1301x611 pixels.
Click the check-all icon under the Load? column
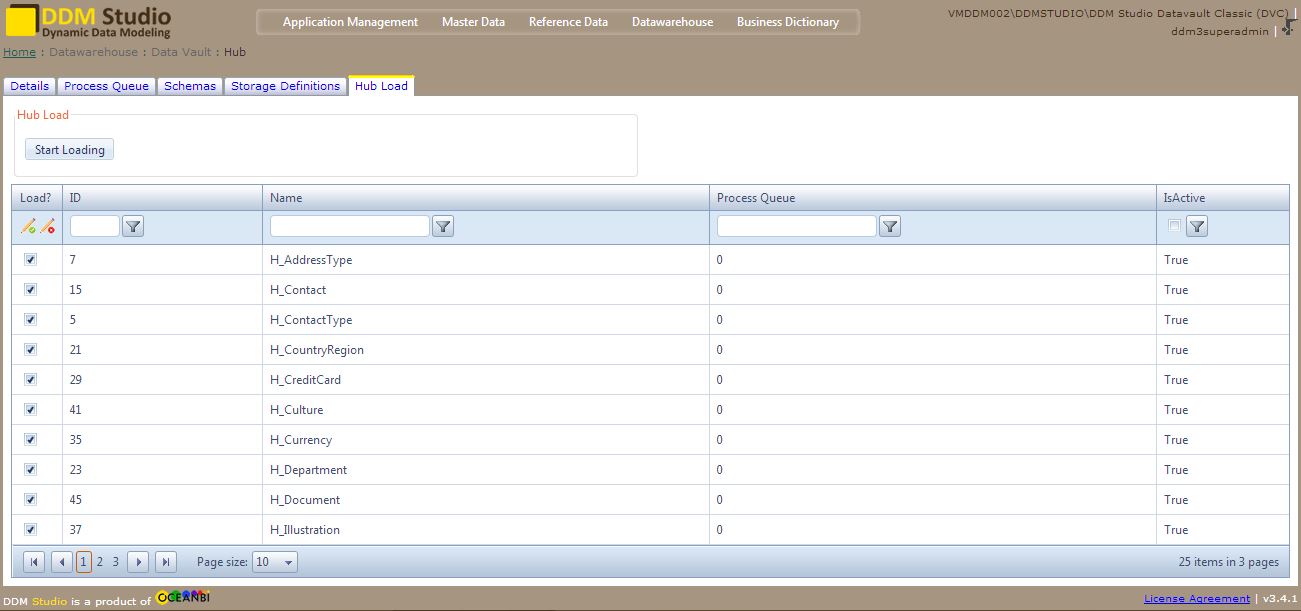click(28, 227)
